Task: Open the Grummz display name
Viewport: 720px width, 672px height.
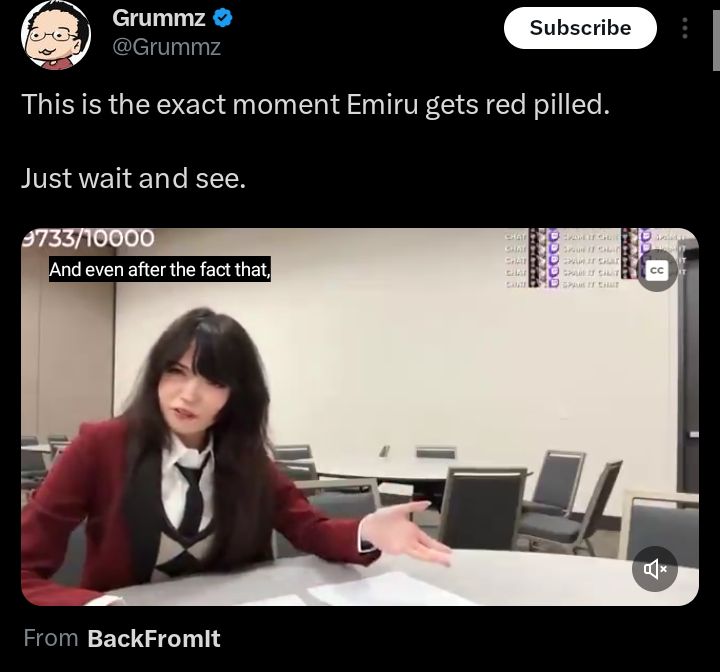Action: pyautogui.click(x=158, y=18)
